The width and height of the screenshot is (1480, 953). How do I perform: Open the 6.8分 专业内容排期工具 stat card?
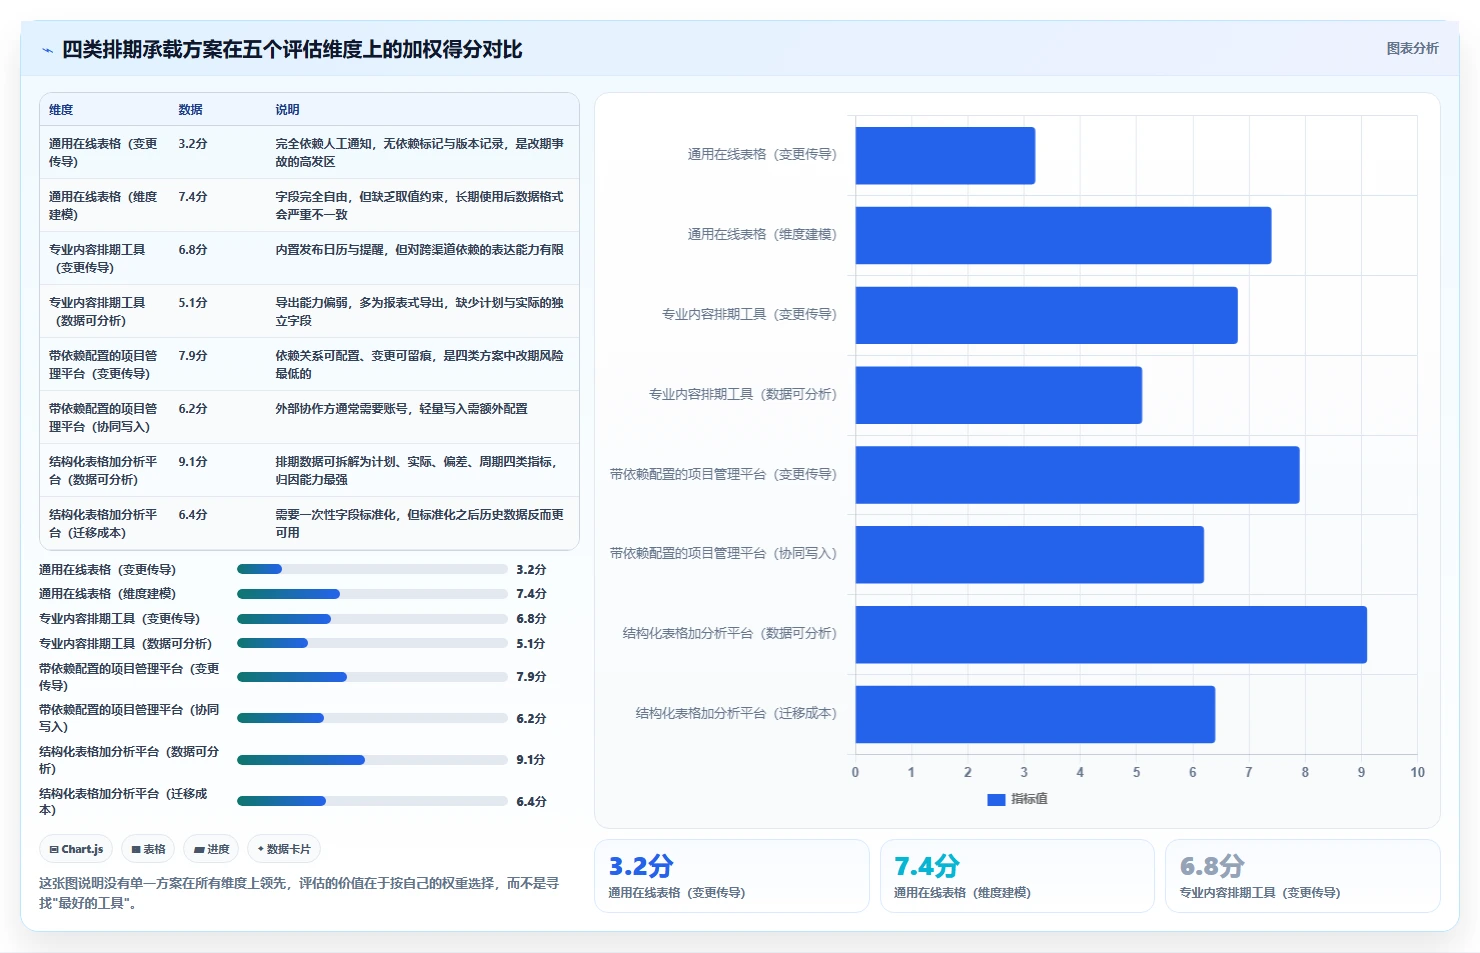[1302, 876]
